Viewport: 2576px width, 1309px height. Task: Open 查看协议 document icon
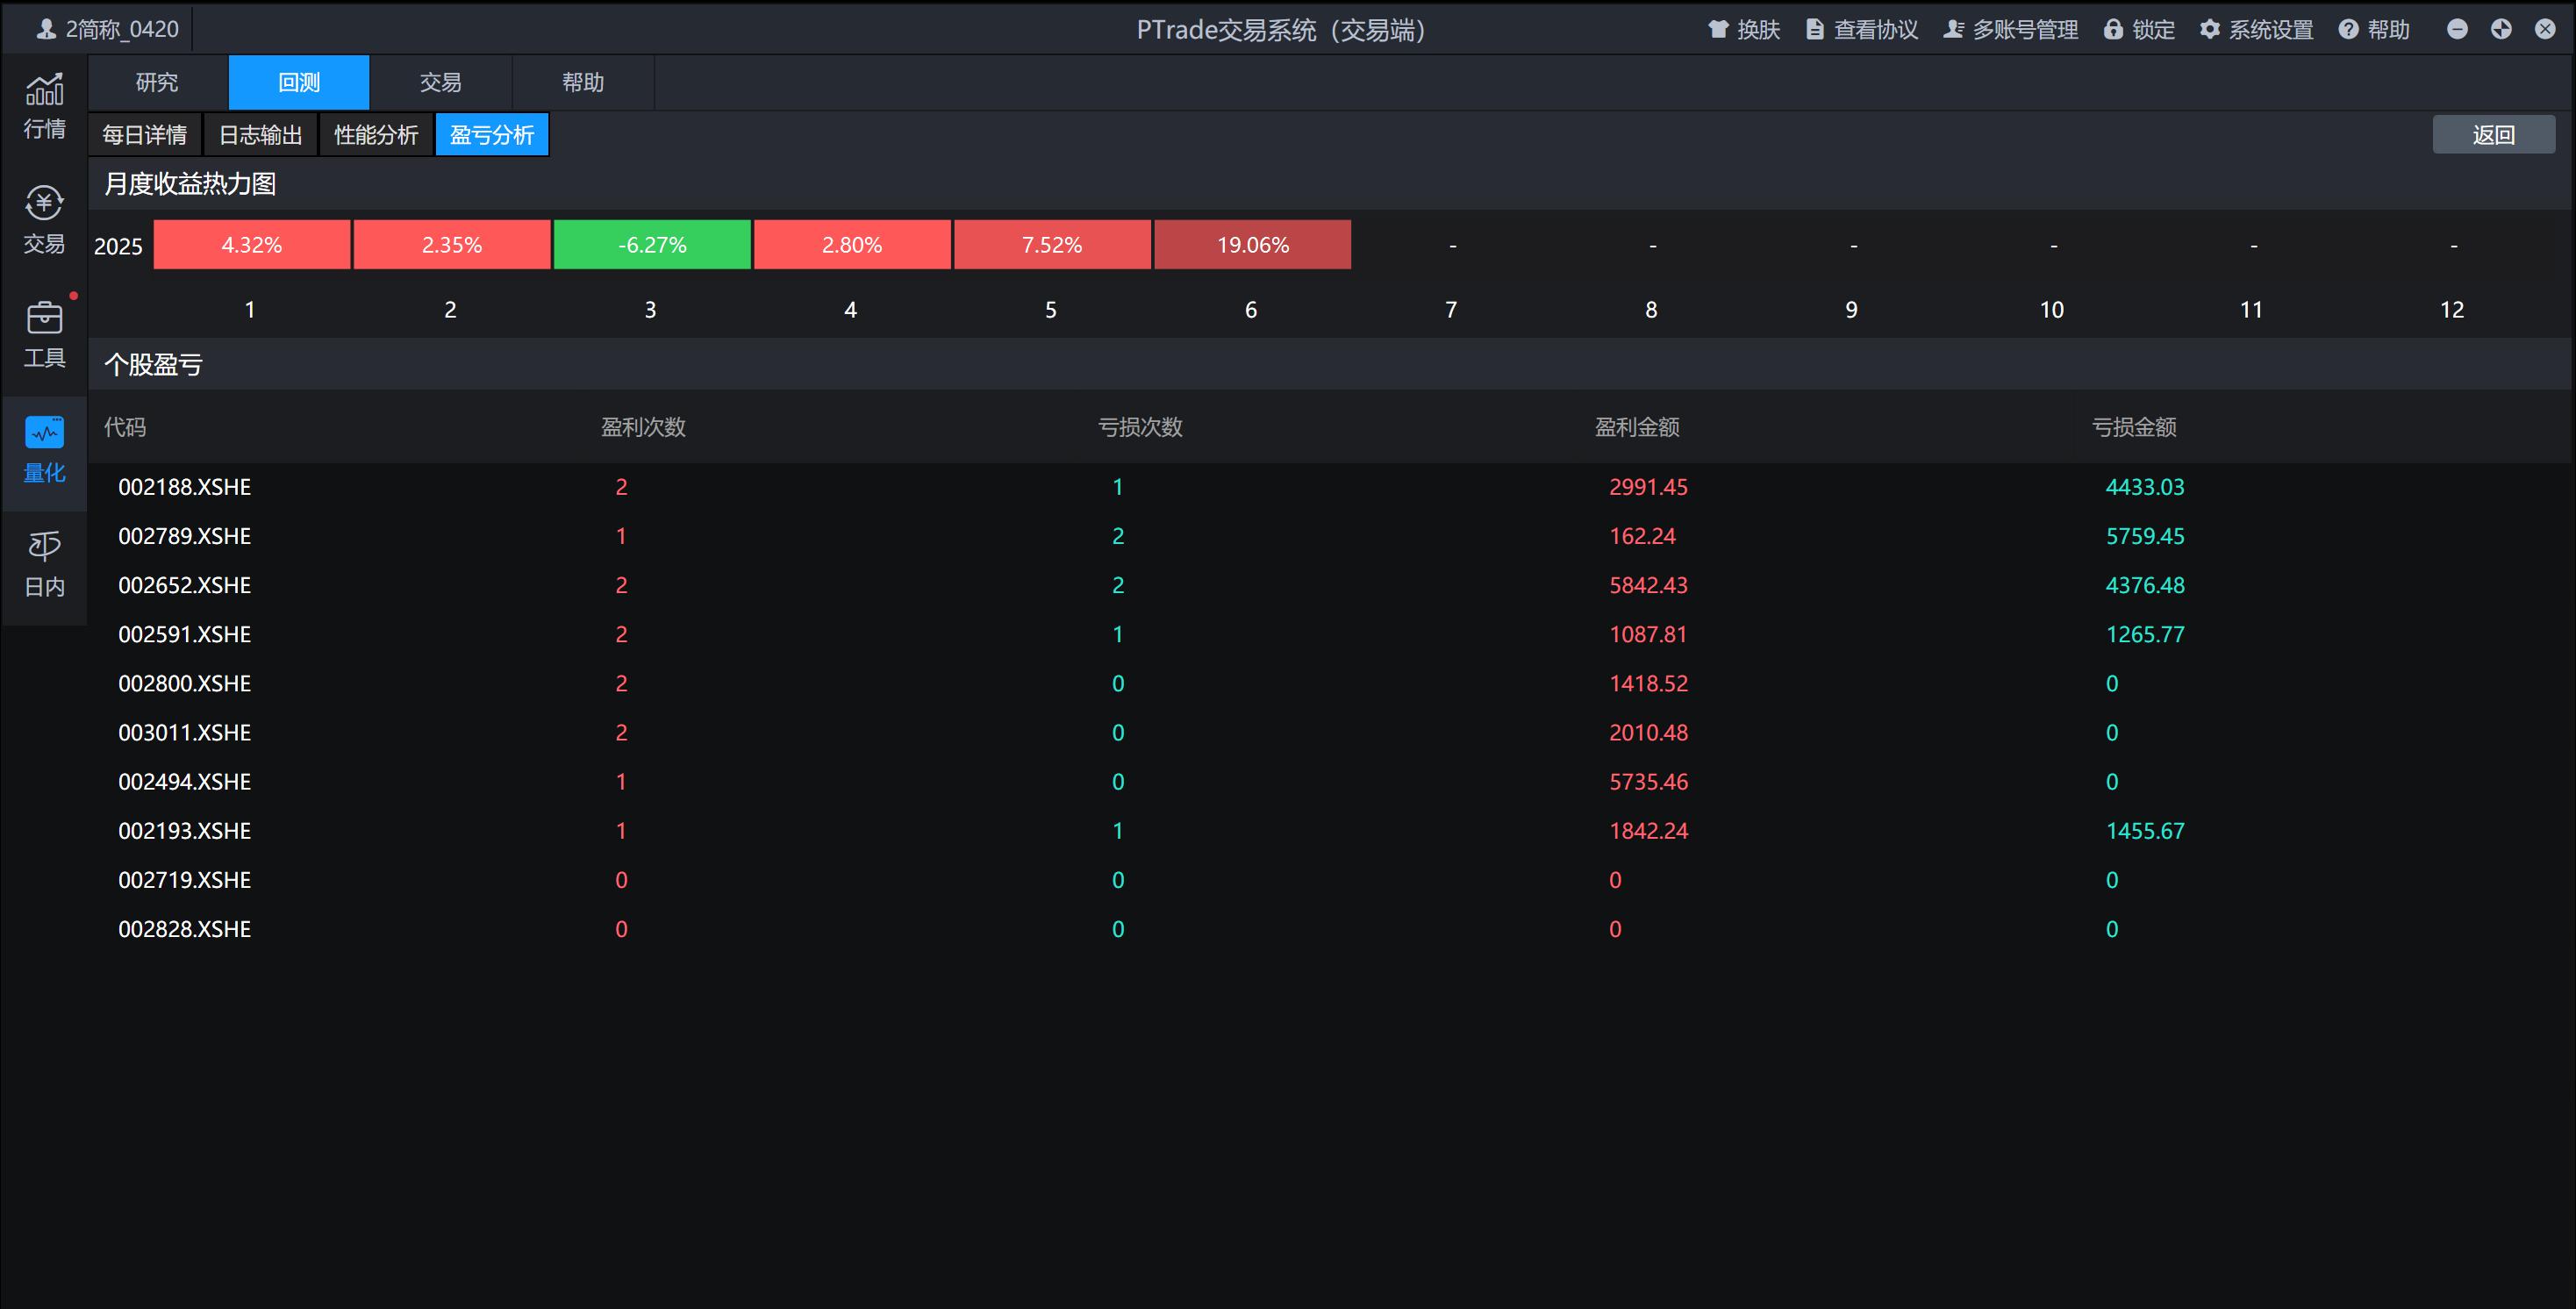1815,29
